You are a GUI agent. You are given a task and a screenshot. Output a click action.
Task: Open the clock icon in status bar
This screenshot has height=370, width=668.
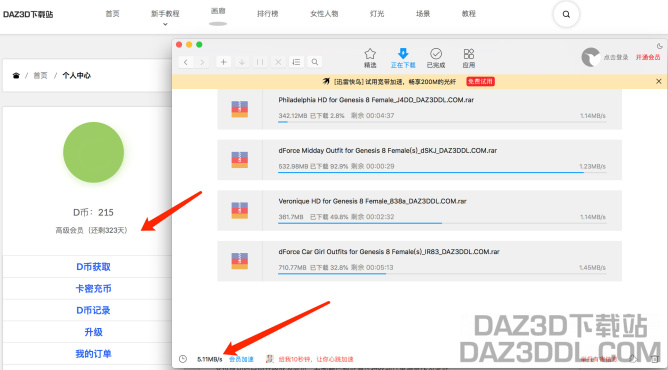(183, 359)
